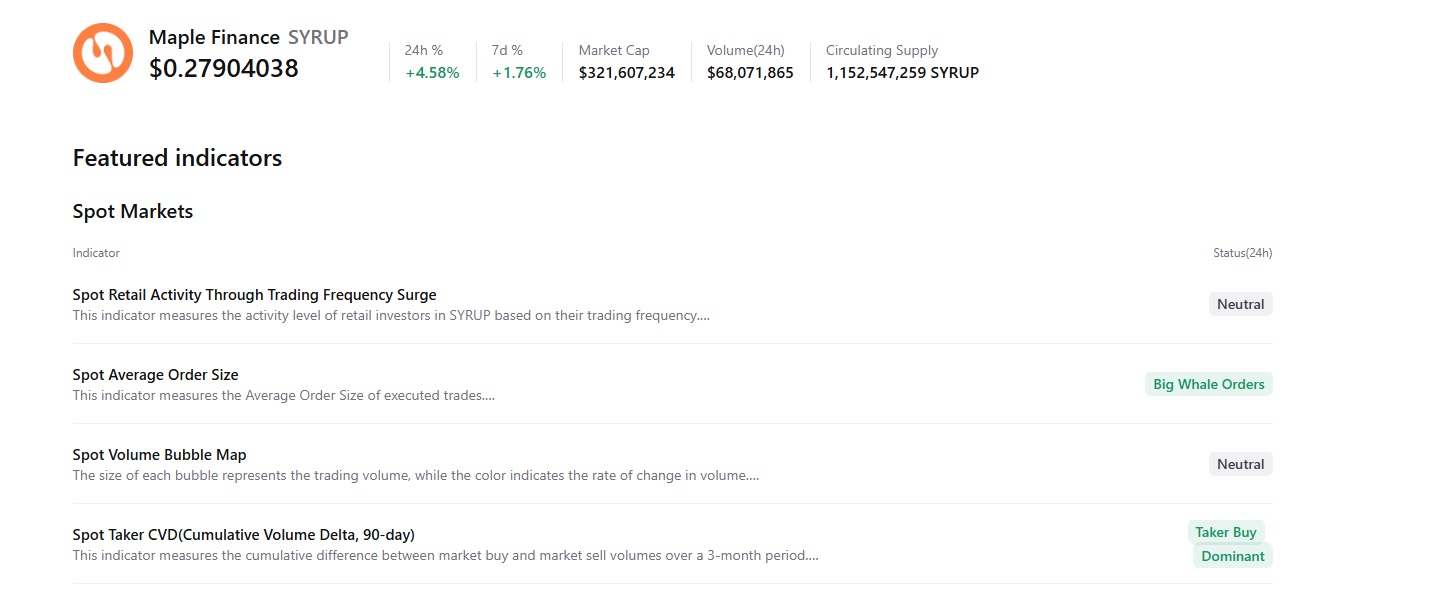Click the Big Whale Orders status badge
The image size is (1432, 594).
point(1208,383)
